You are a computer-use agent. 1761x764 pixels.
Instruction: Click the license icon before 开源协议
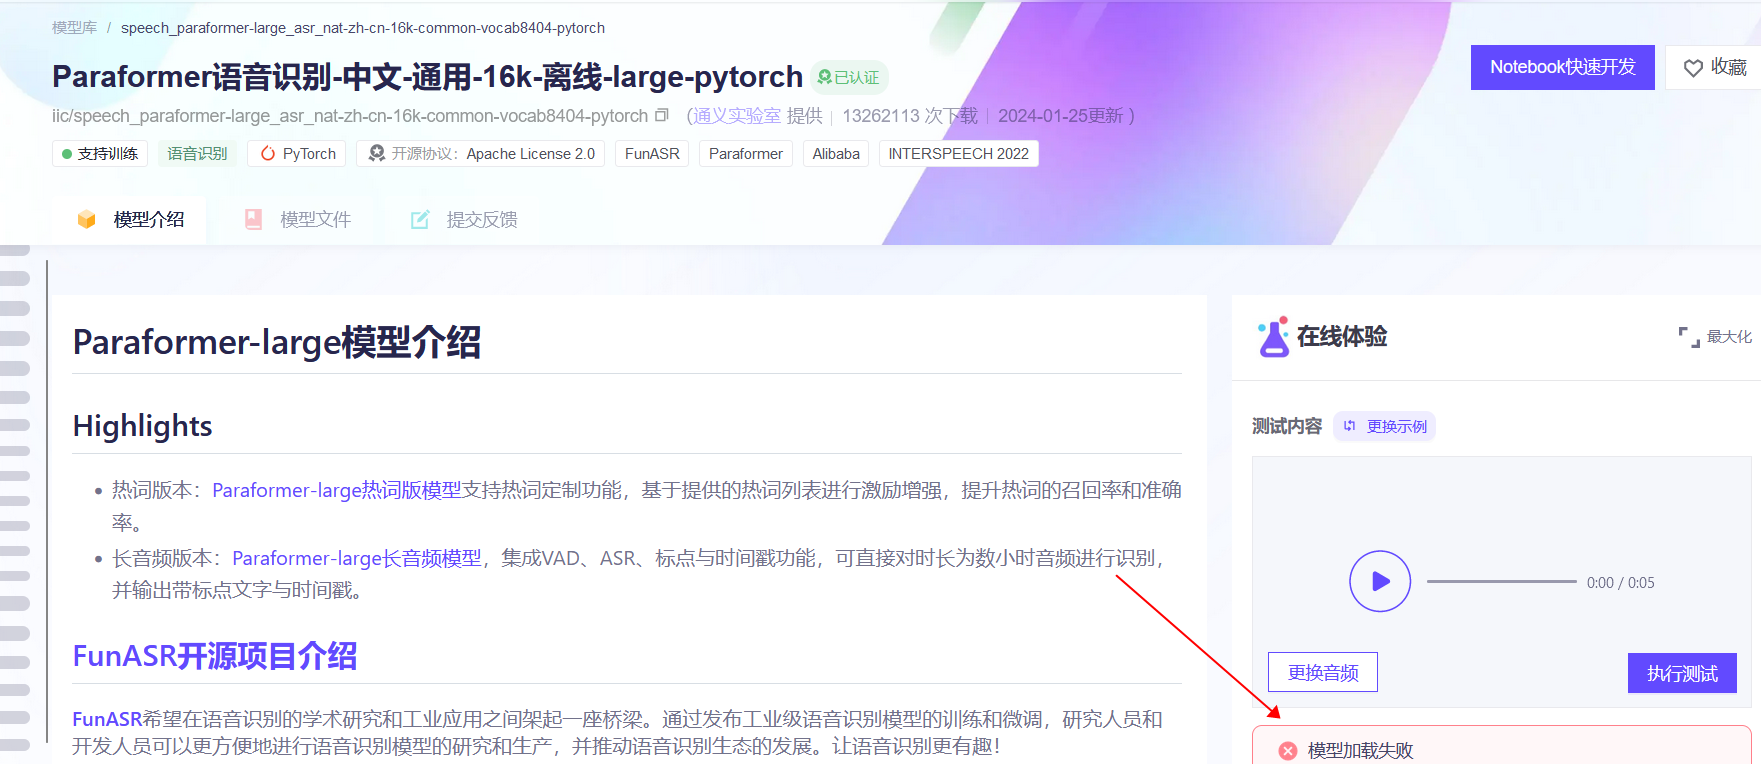point(376,153)
